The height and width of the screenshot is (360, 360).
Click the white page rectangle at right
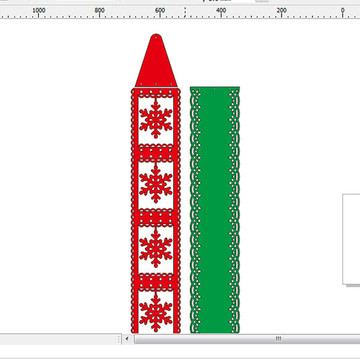[x=351, y=239]
